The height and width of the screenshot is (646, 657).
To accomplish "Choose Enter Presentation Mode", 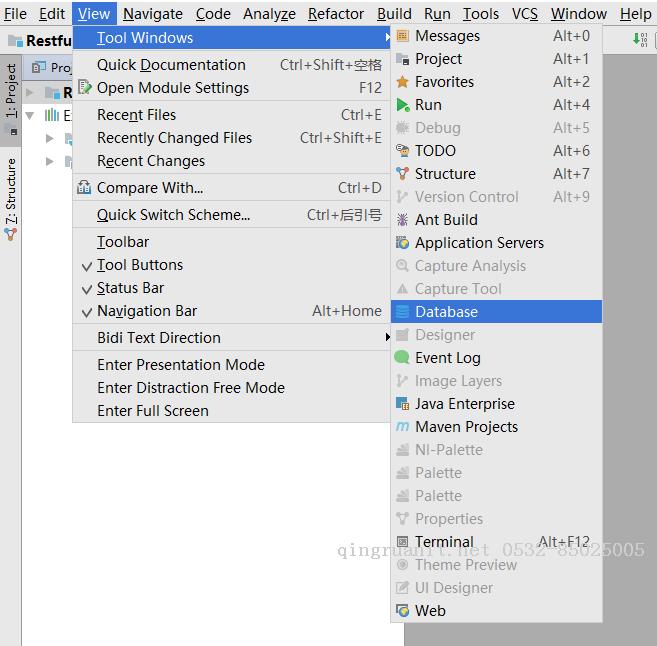I will [231, 365].
